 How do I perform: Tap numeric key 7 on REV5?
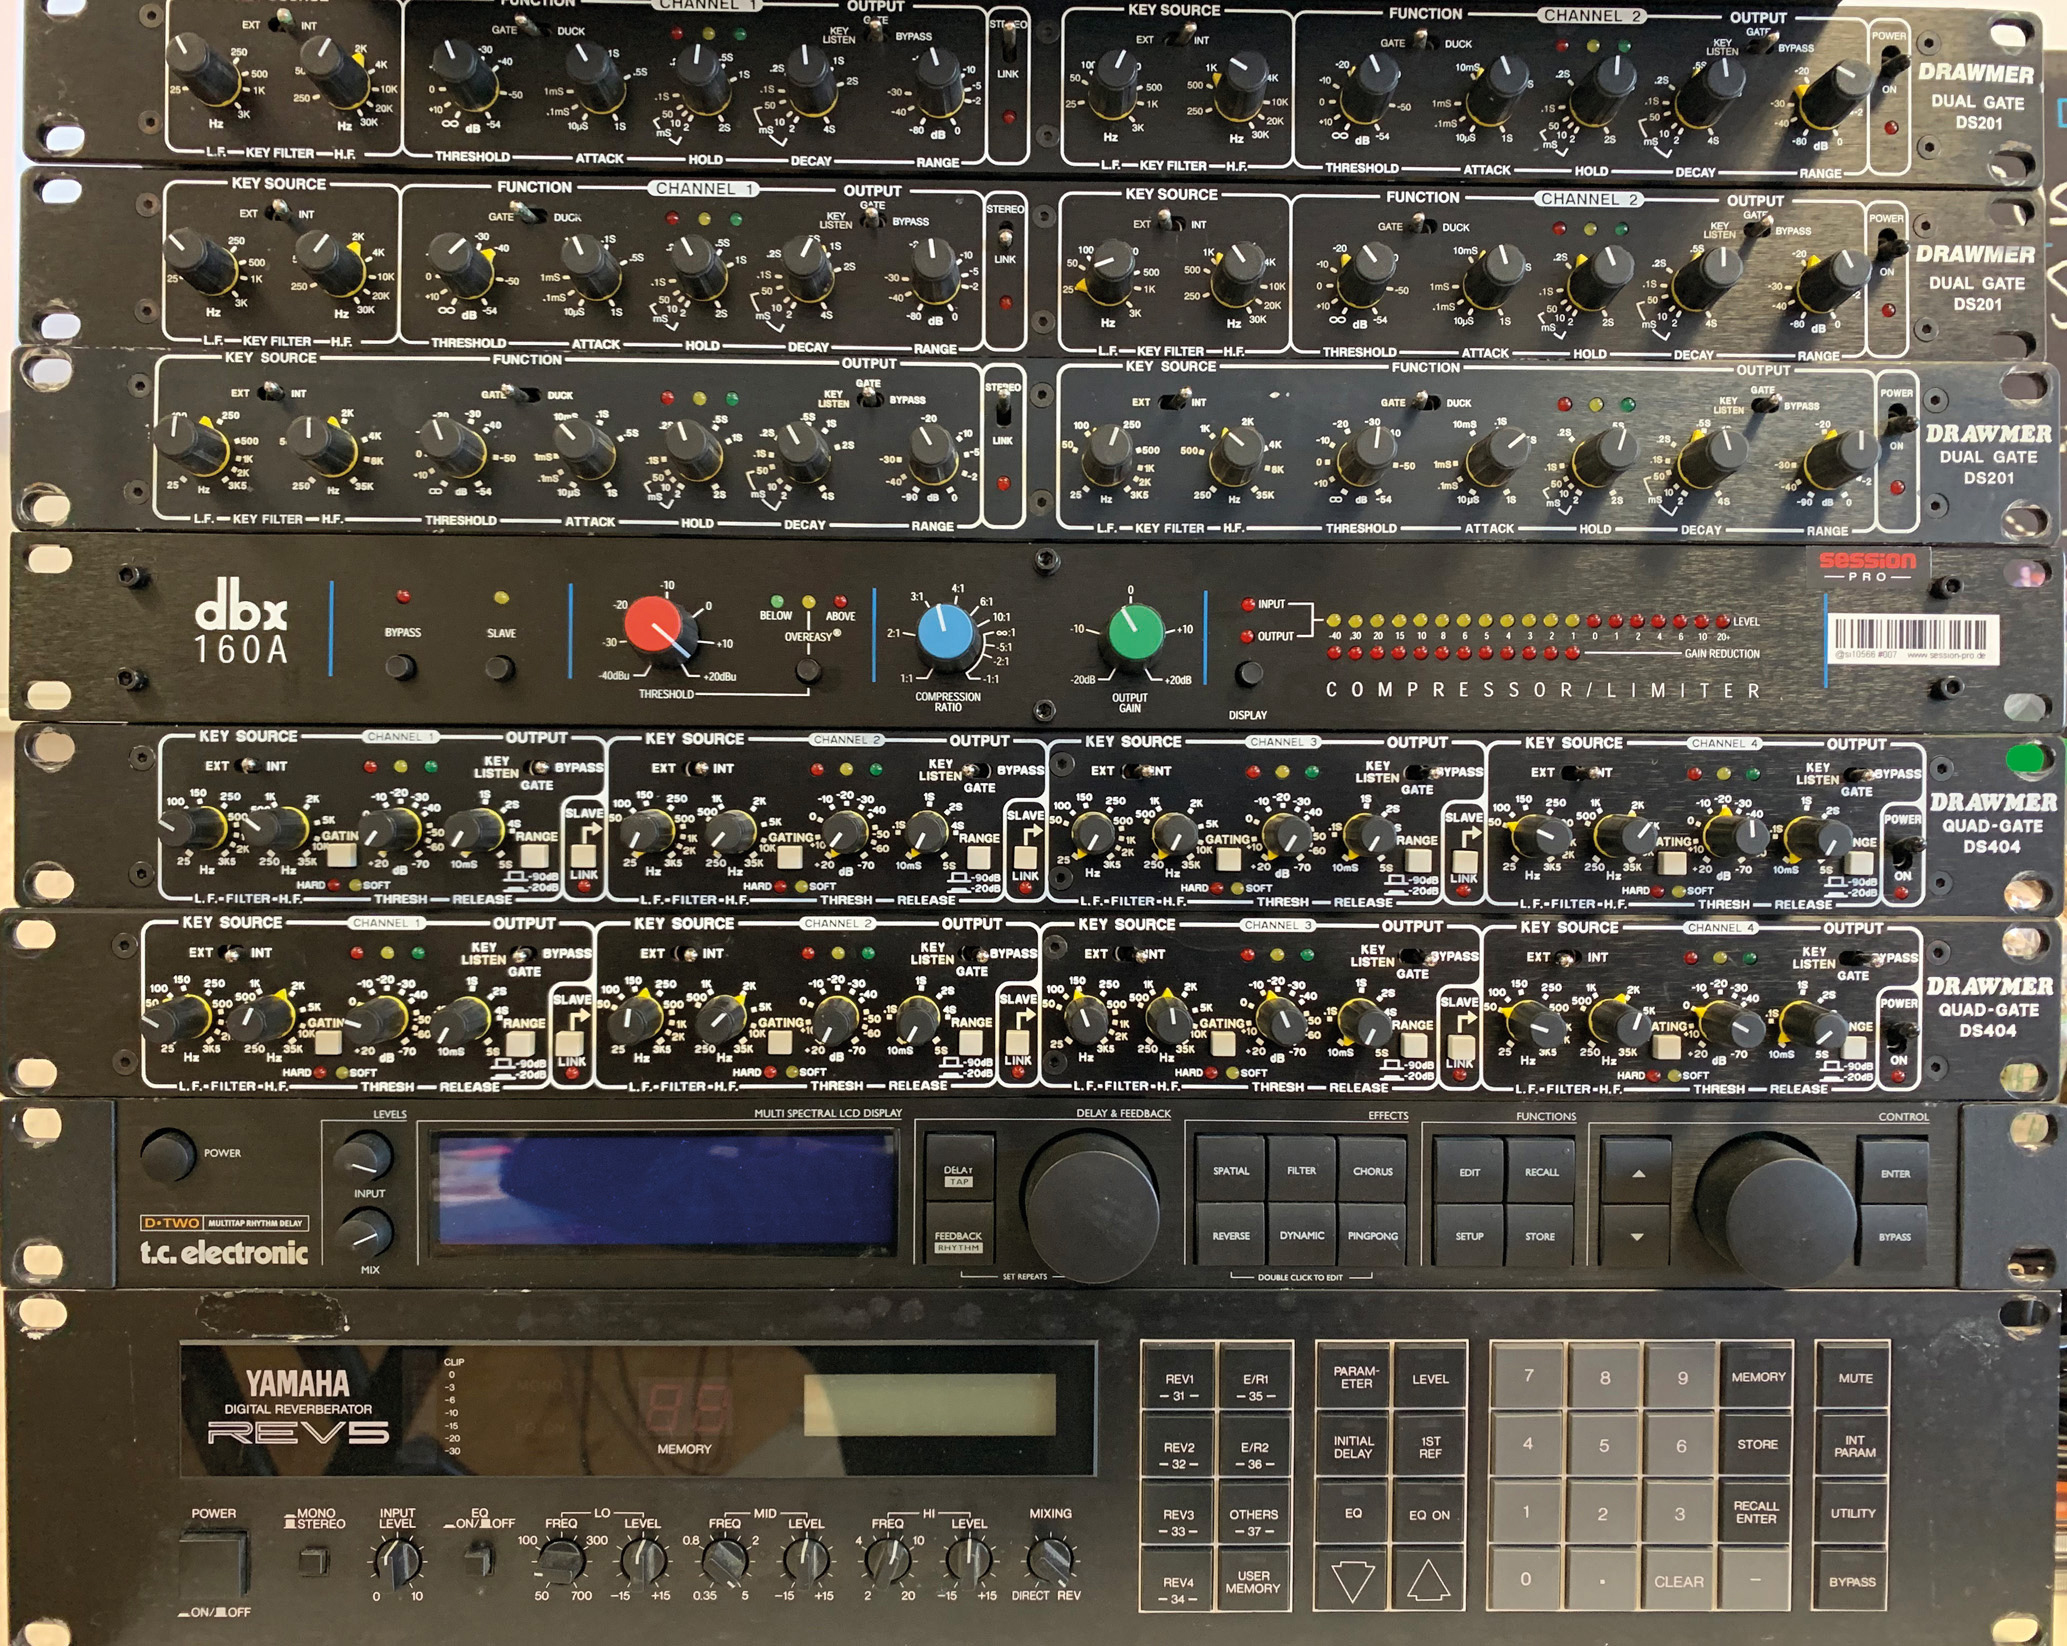(x=1528, y=1376)
